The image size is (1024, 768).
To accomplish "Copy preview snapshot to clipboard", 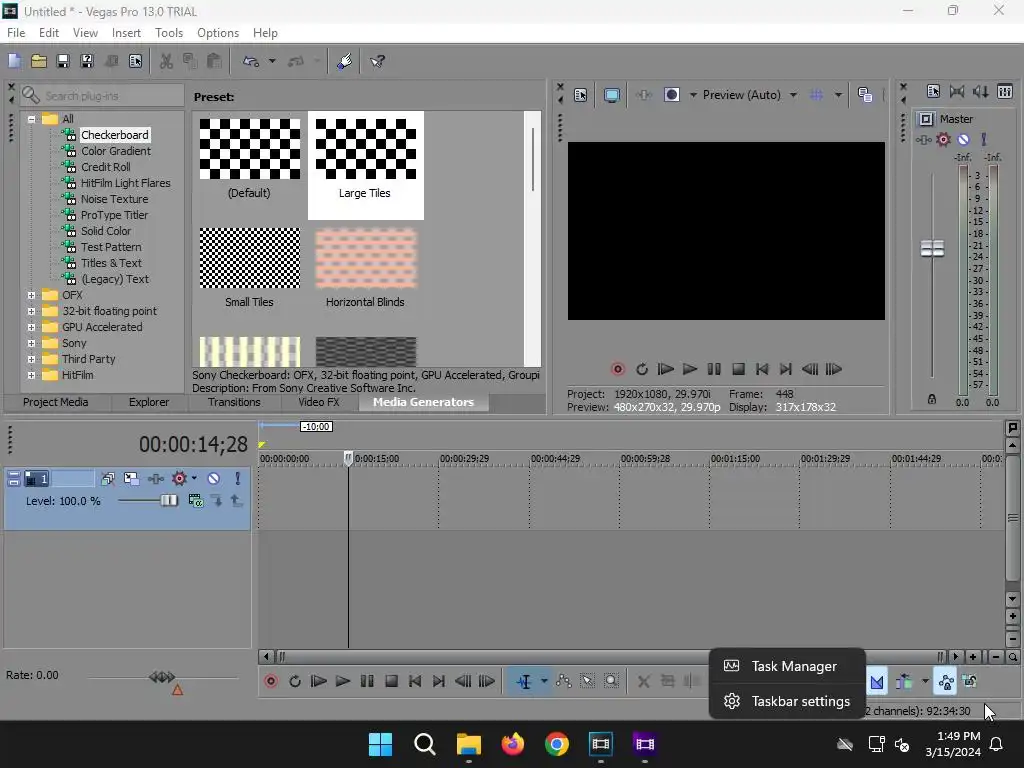I will point(865,95).
